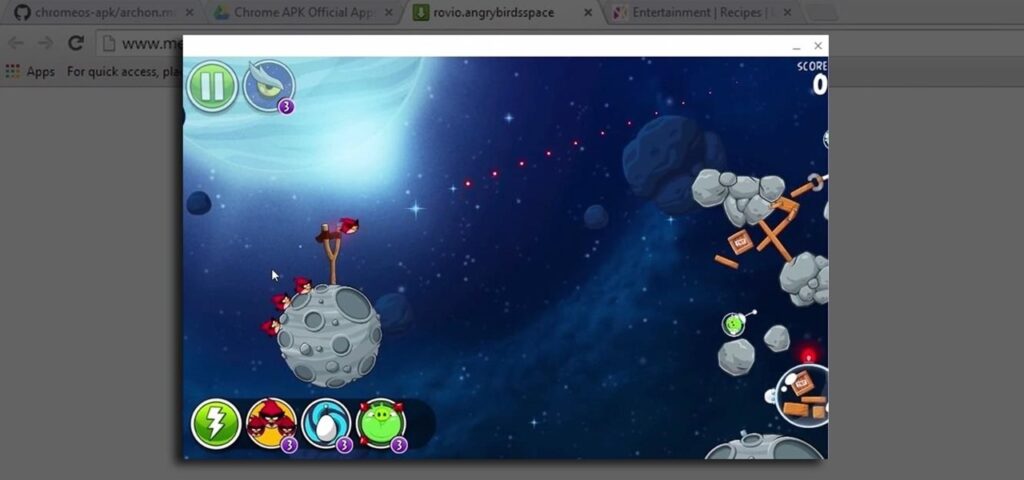The width and height of the screenshot is (1024, 480).
Task: Click the large cratered gray planet
Action: coord(329,336)
